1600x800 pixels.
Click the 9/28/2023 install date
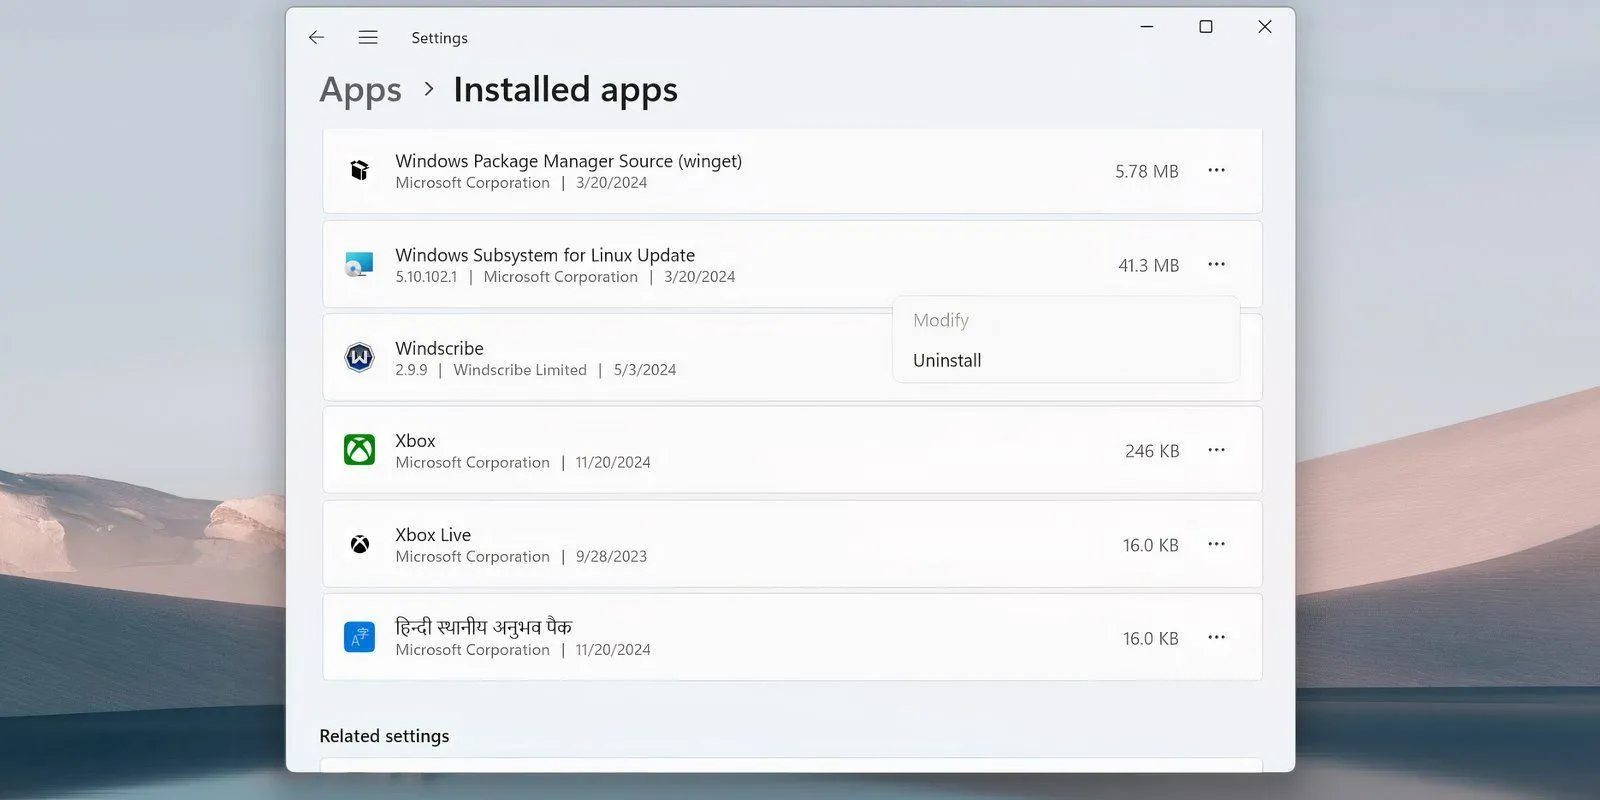point(611,557)
